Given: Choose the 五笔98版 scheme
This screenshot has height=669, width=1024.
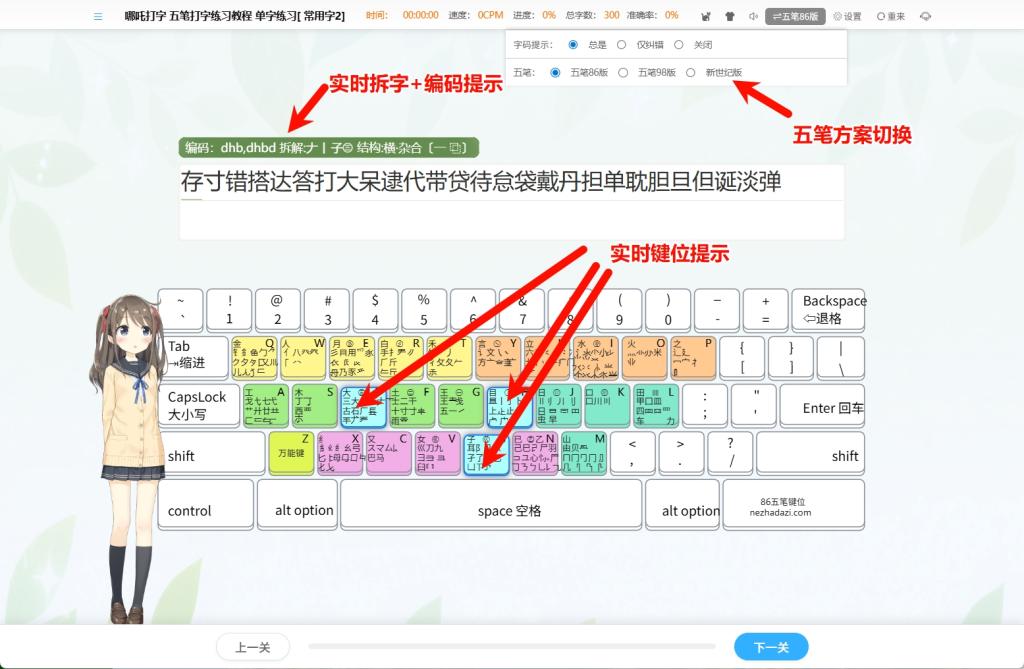Looking at the screenshot, I should point(624,72).
